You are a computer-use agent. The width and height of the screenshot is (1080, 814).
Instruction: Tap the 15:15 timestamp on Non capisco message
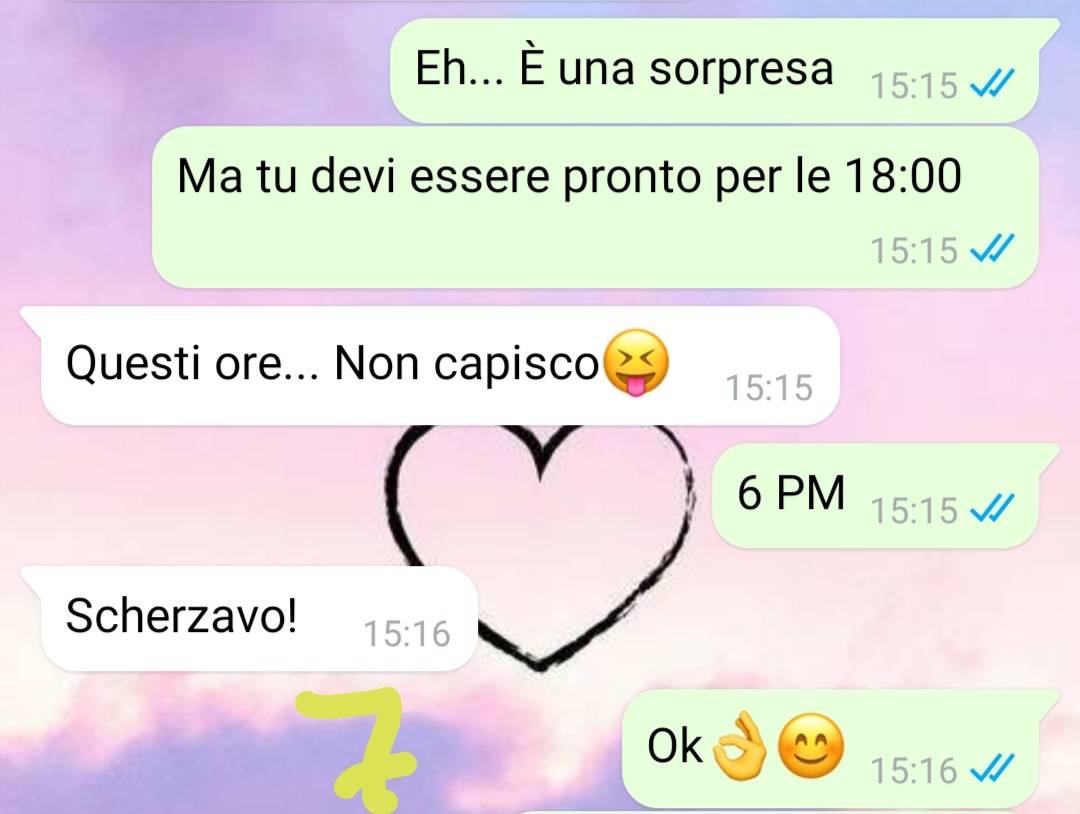pos(769,387)
